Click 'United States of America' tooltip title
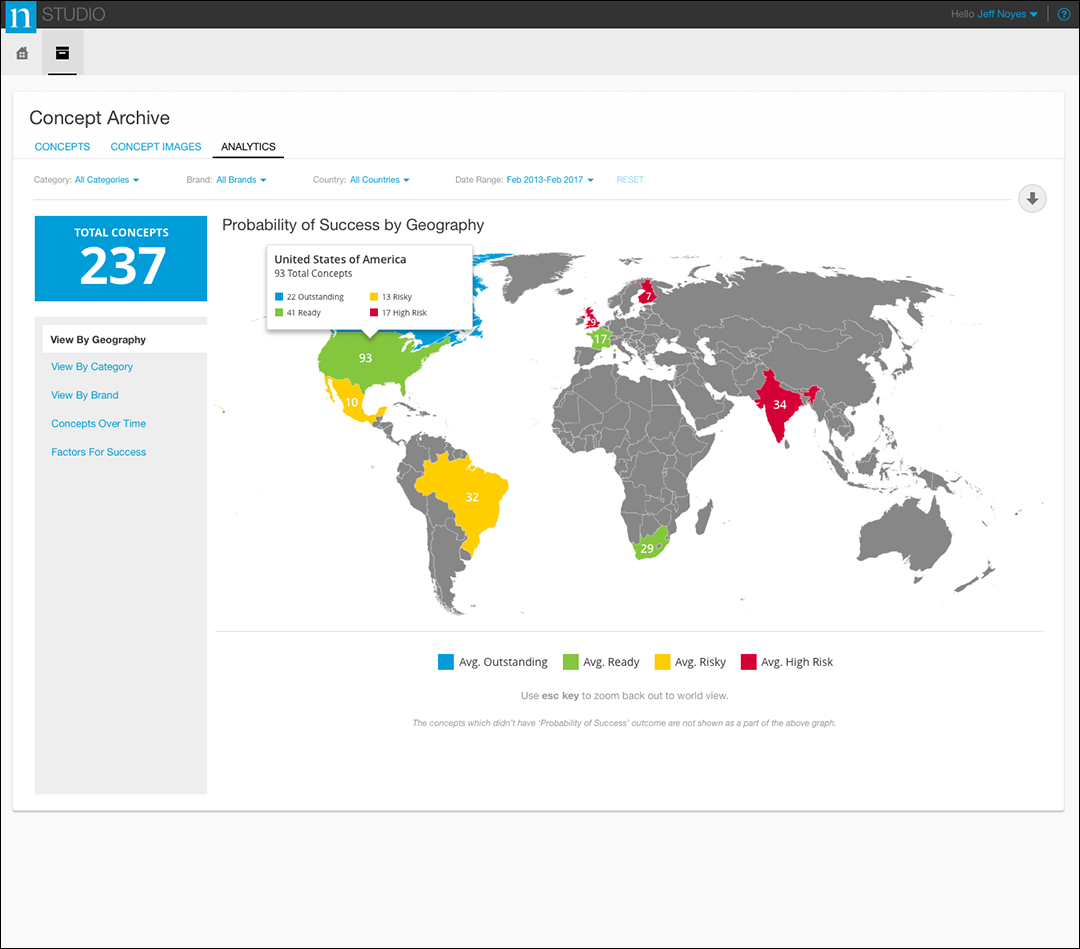 click(340, 259)
